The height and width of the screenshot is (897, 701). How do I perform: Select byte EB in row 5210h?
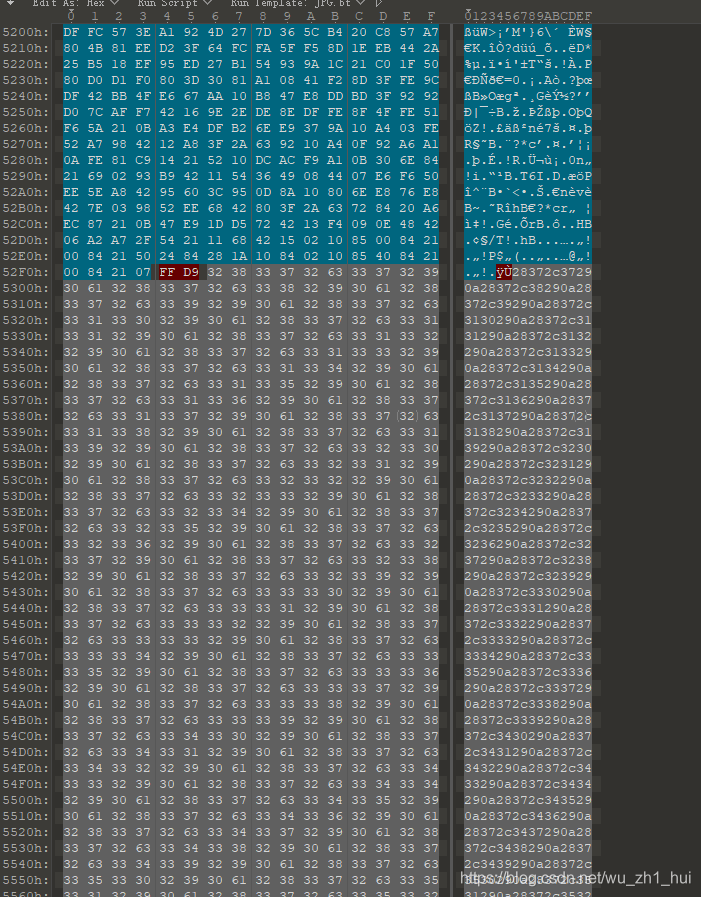click(383, 48)
